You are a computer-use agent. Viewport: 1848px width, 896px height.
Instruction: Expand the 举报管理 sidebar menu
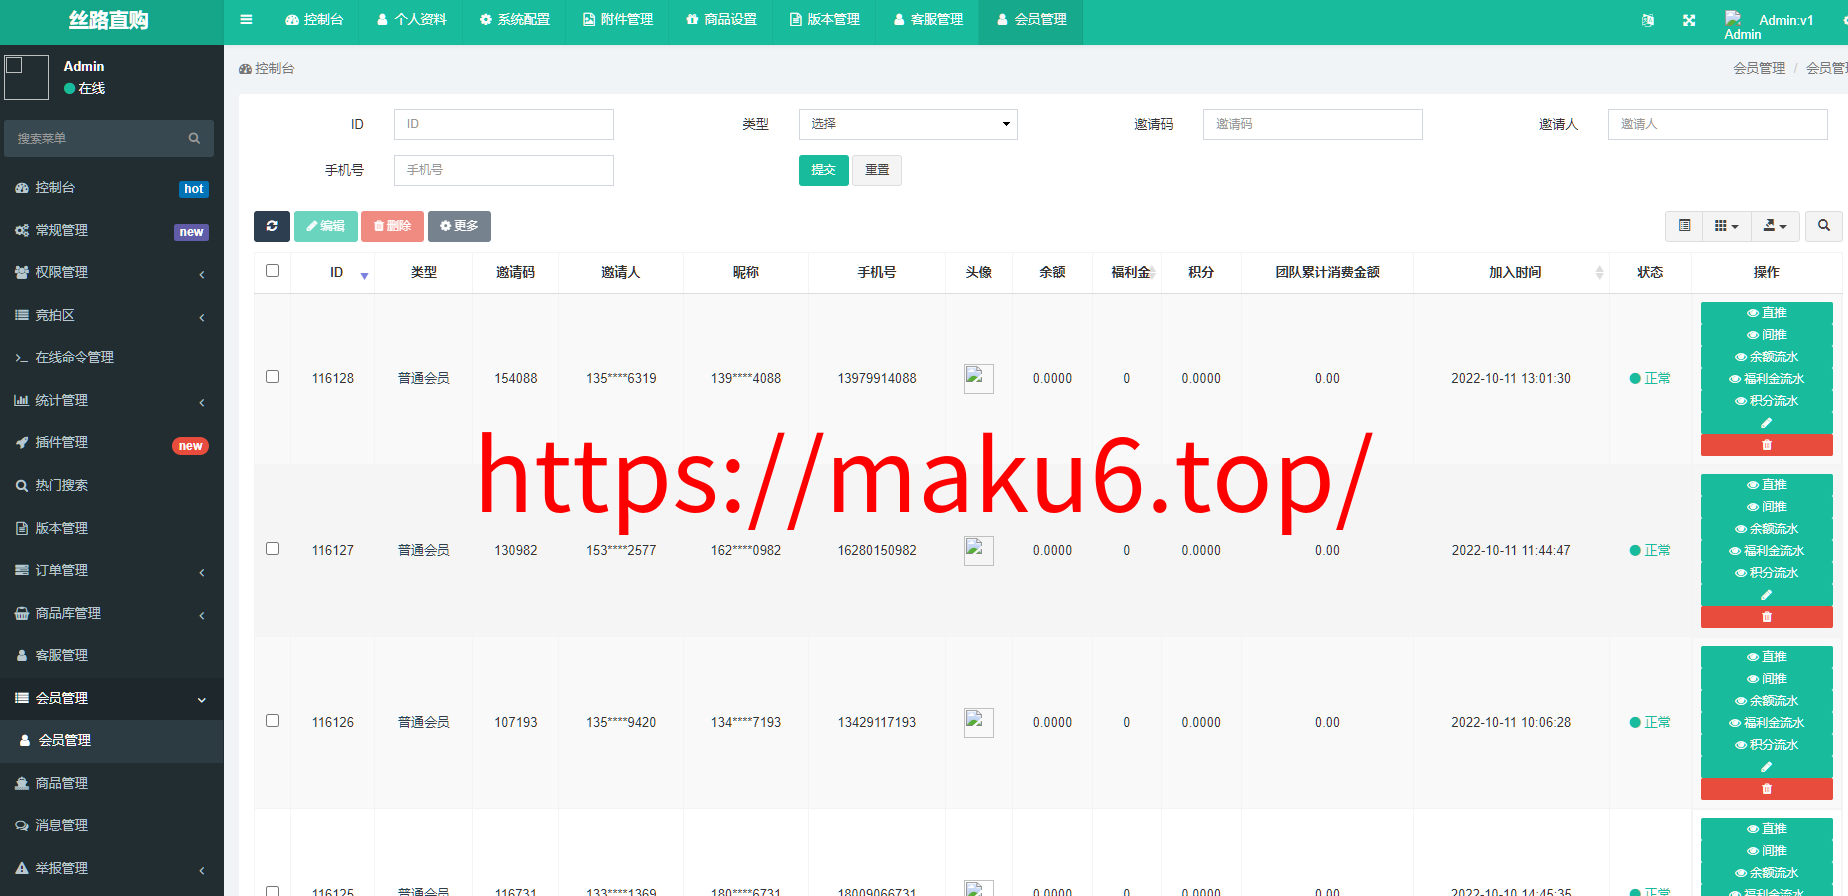click(x=112, y=868)
